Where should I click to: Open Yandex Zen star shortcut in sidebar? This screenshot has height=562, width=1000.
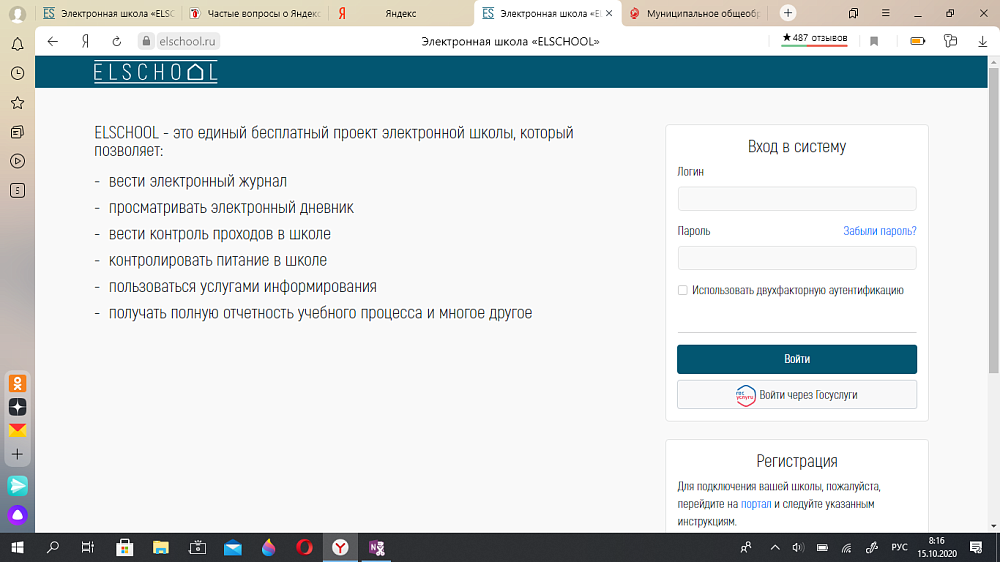tap(17, 407)
